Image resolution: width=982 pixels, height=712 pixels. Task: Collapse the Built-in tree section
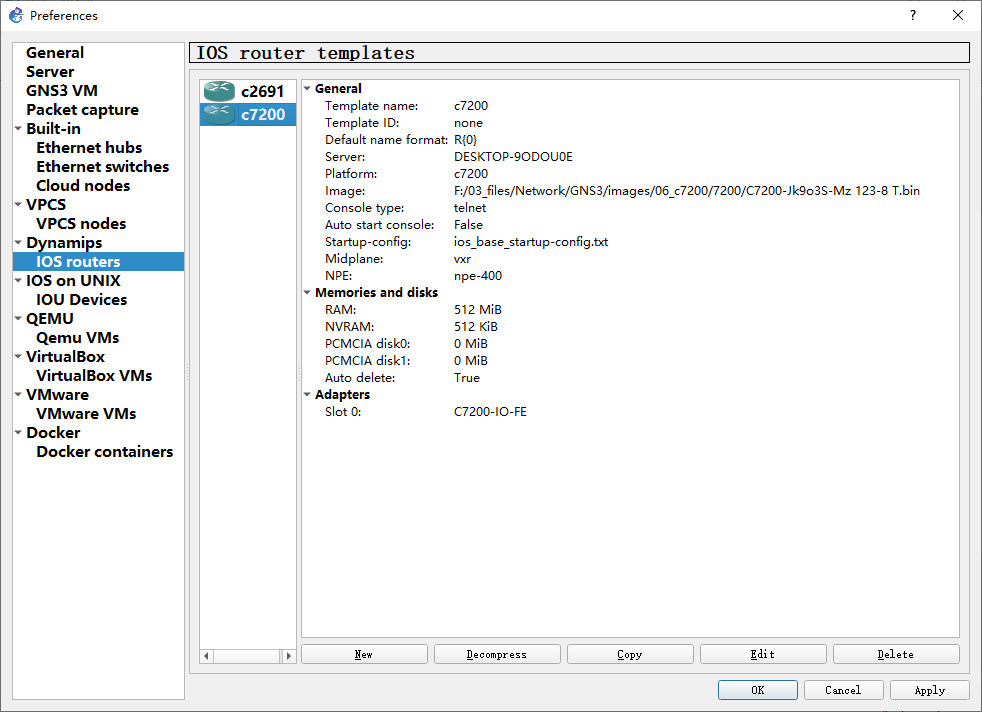(x=18, y=128)
